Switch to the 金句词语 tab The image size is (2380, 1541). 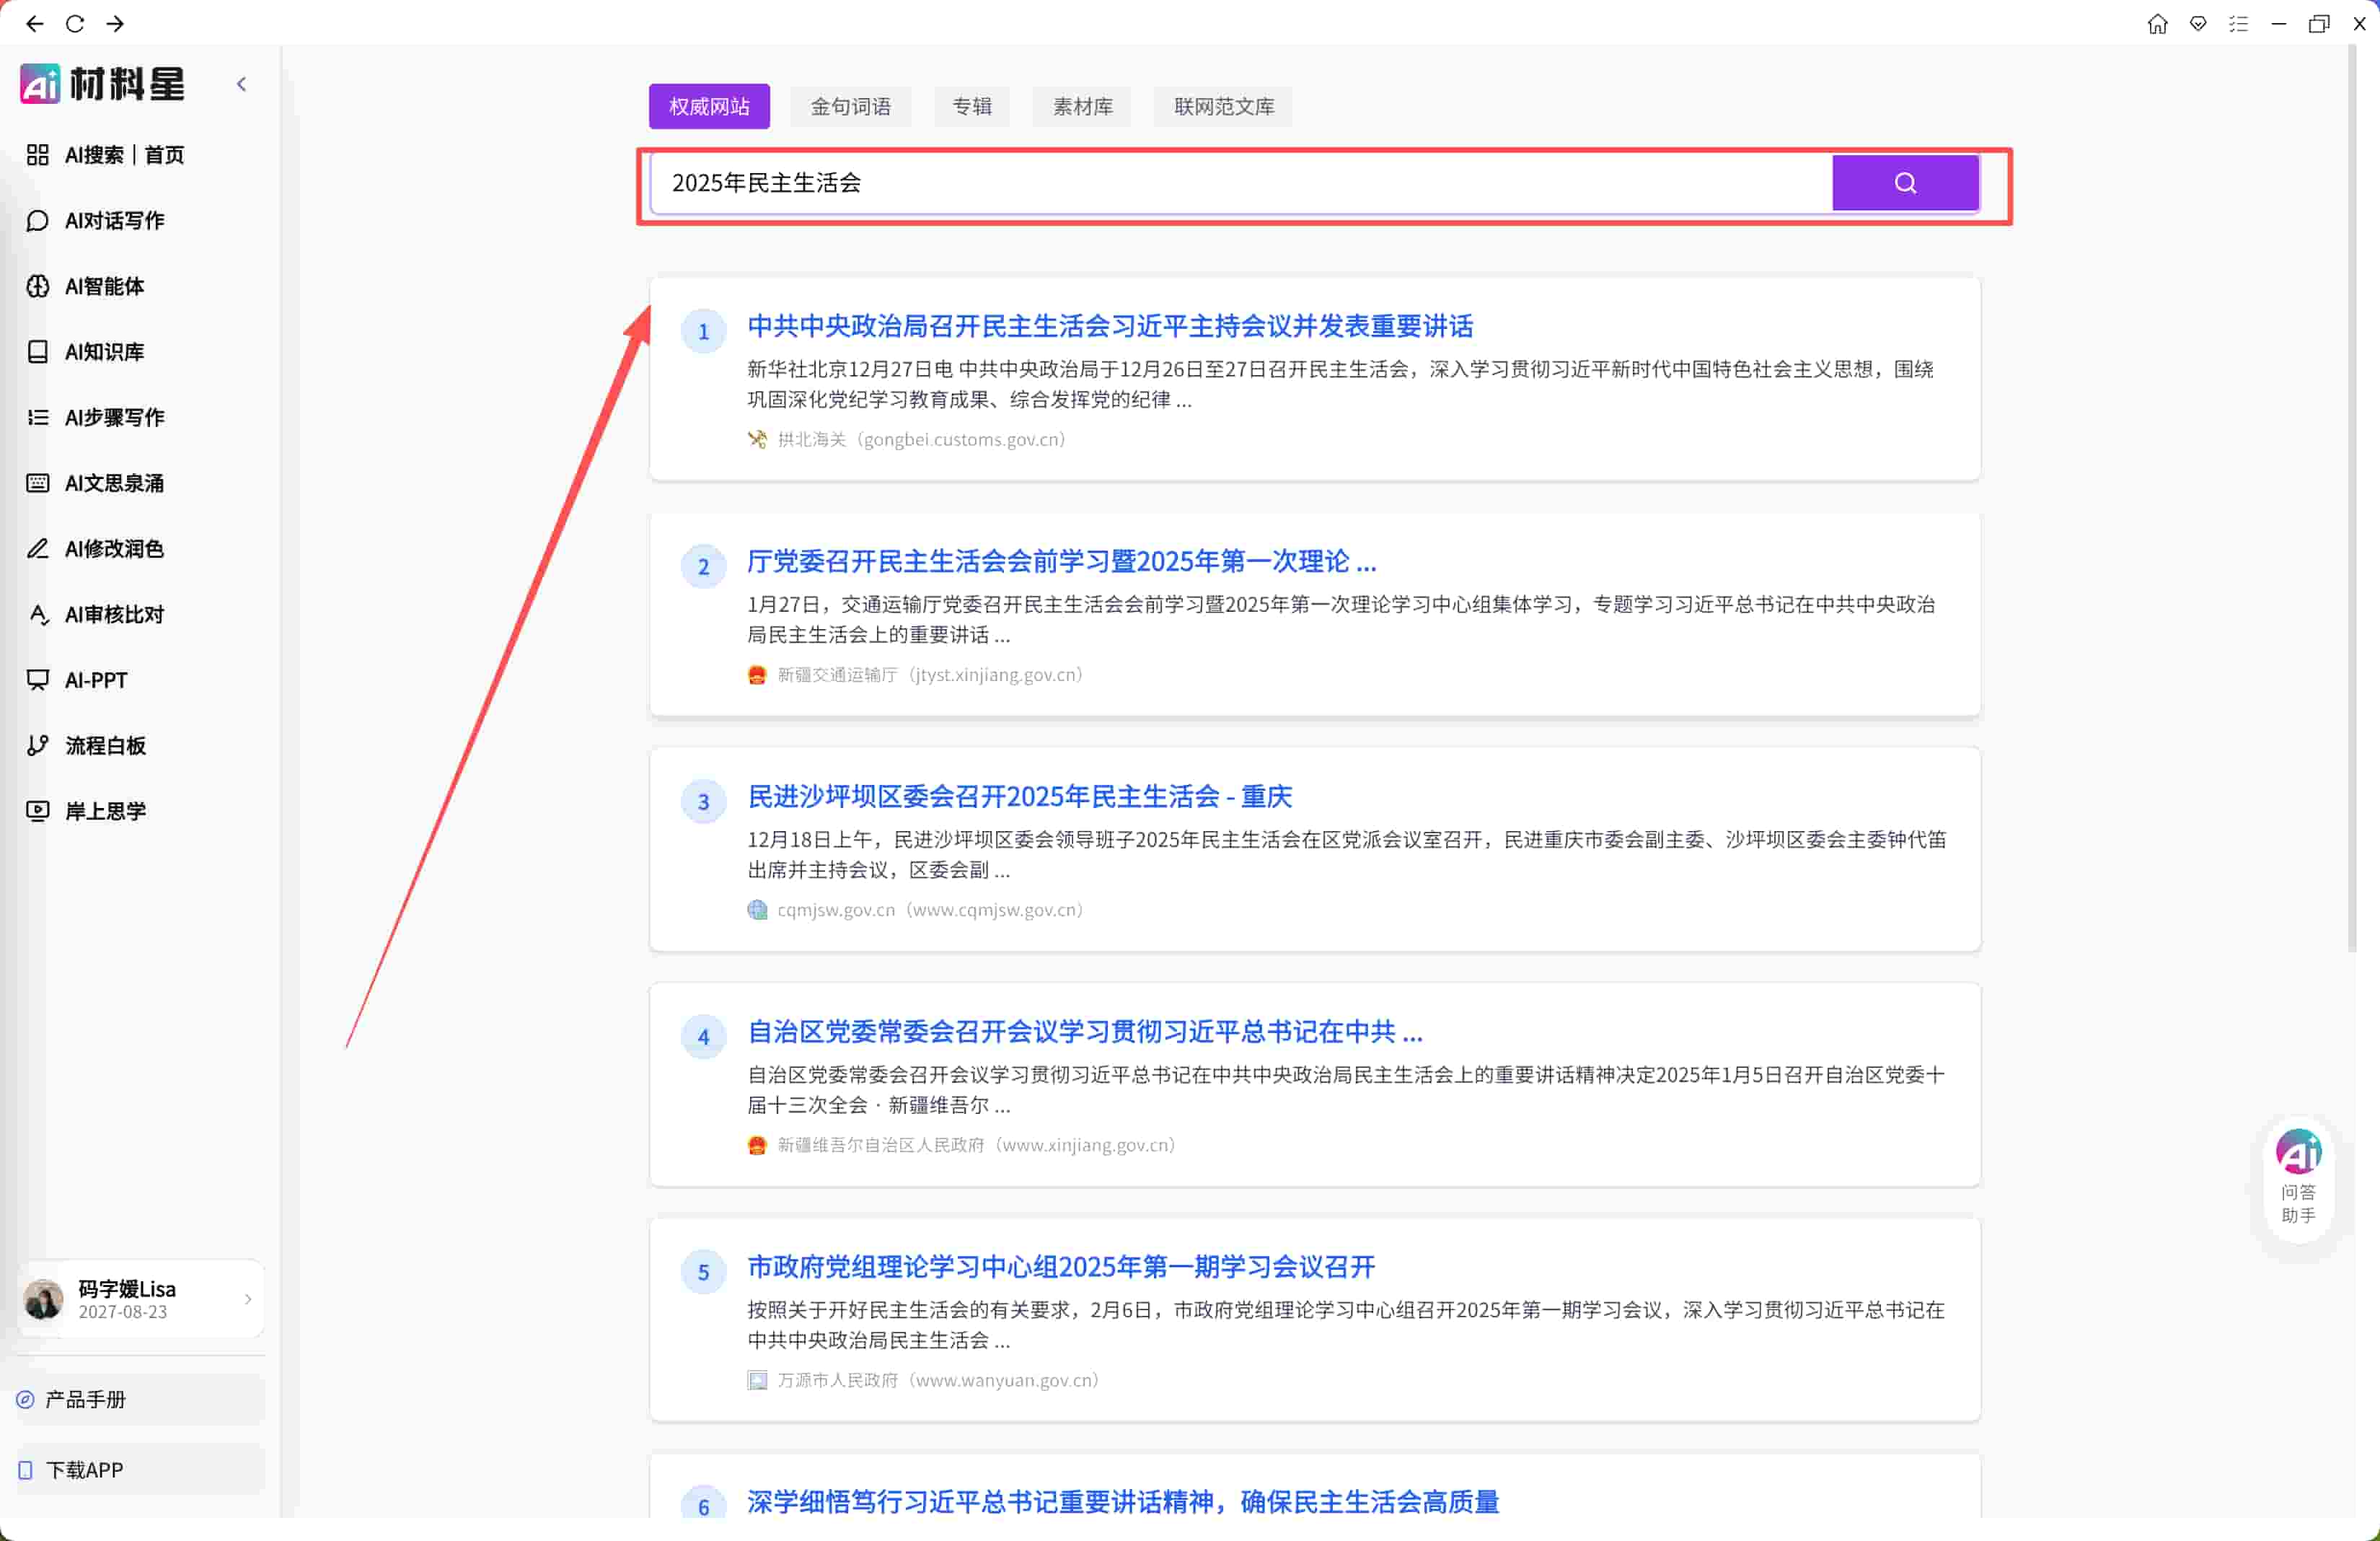point(850,107)
